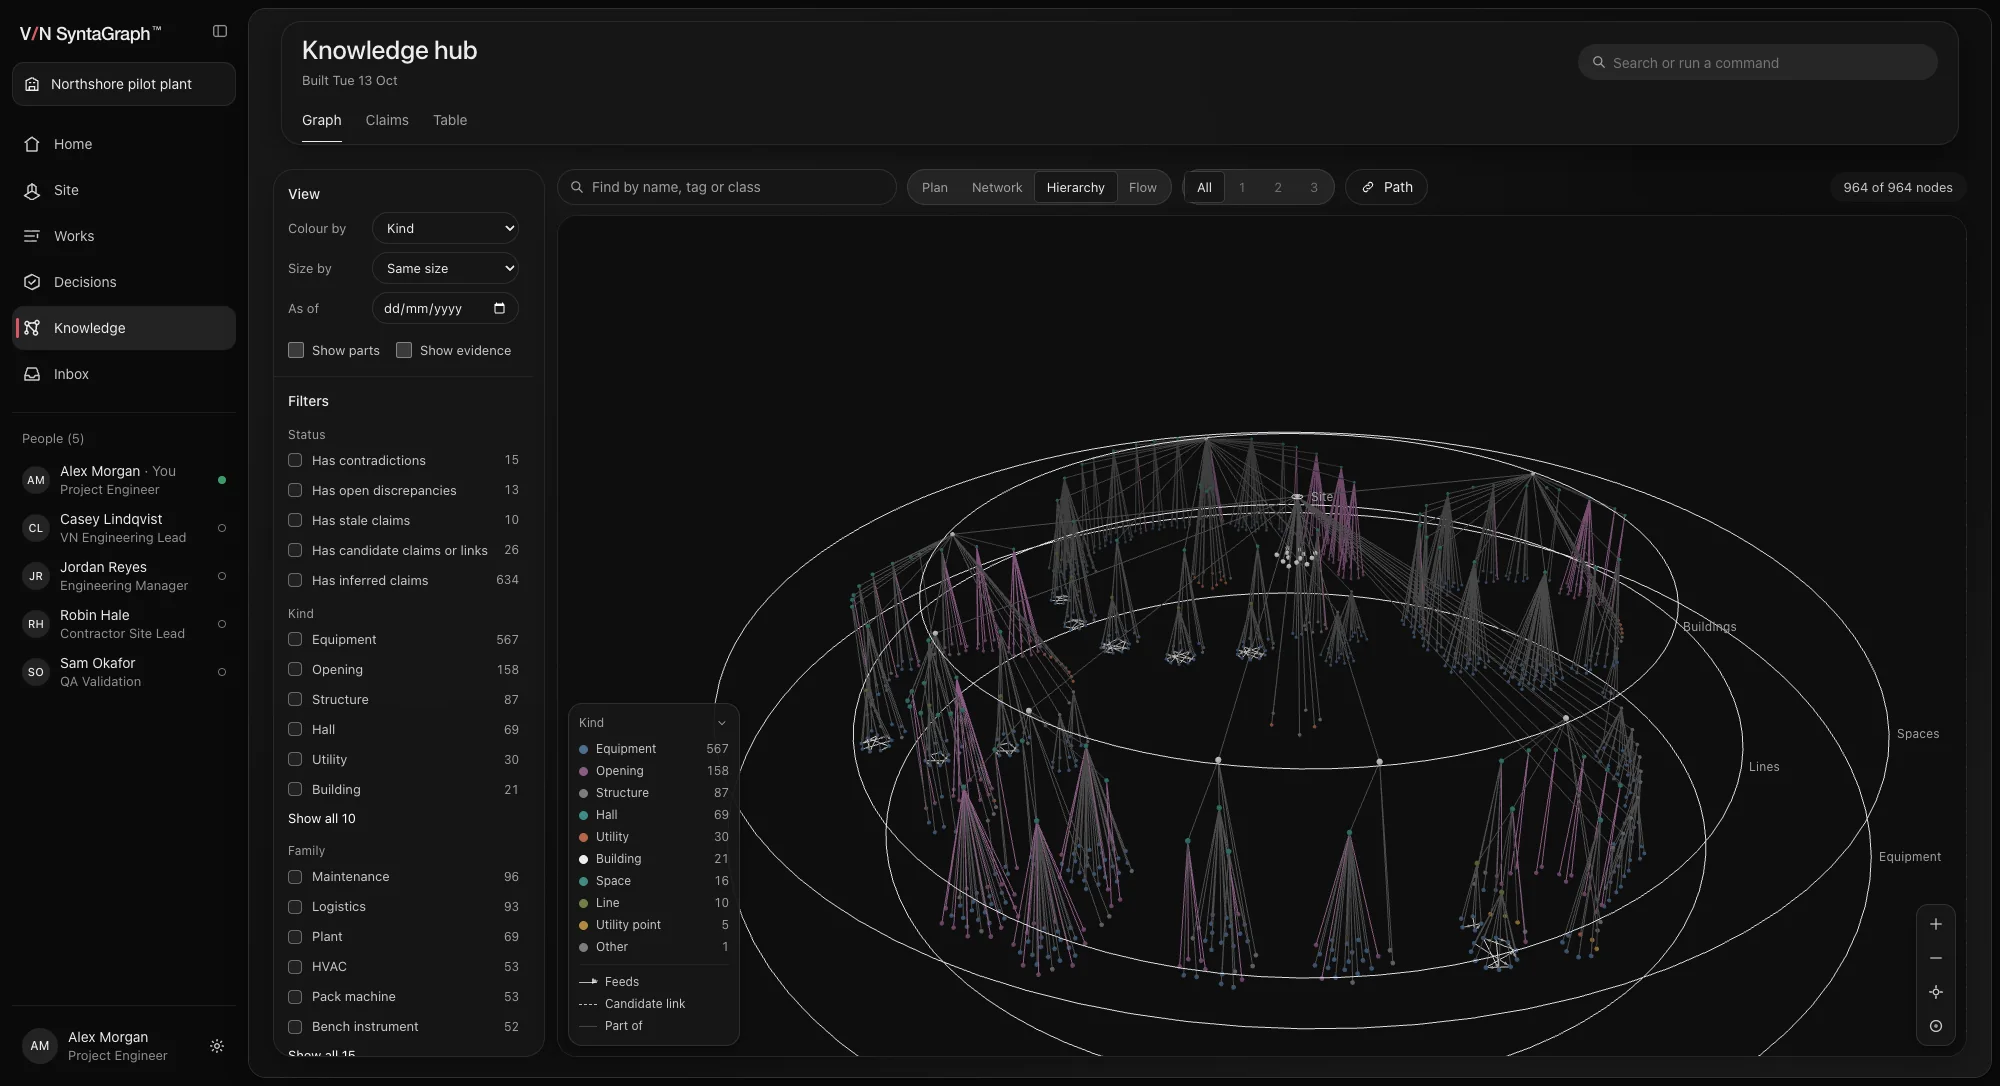The width and height of the screenshot is (2000, 1086).
Task: Open Casey Lindqvist profile
Action: pos(124,528)
